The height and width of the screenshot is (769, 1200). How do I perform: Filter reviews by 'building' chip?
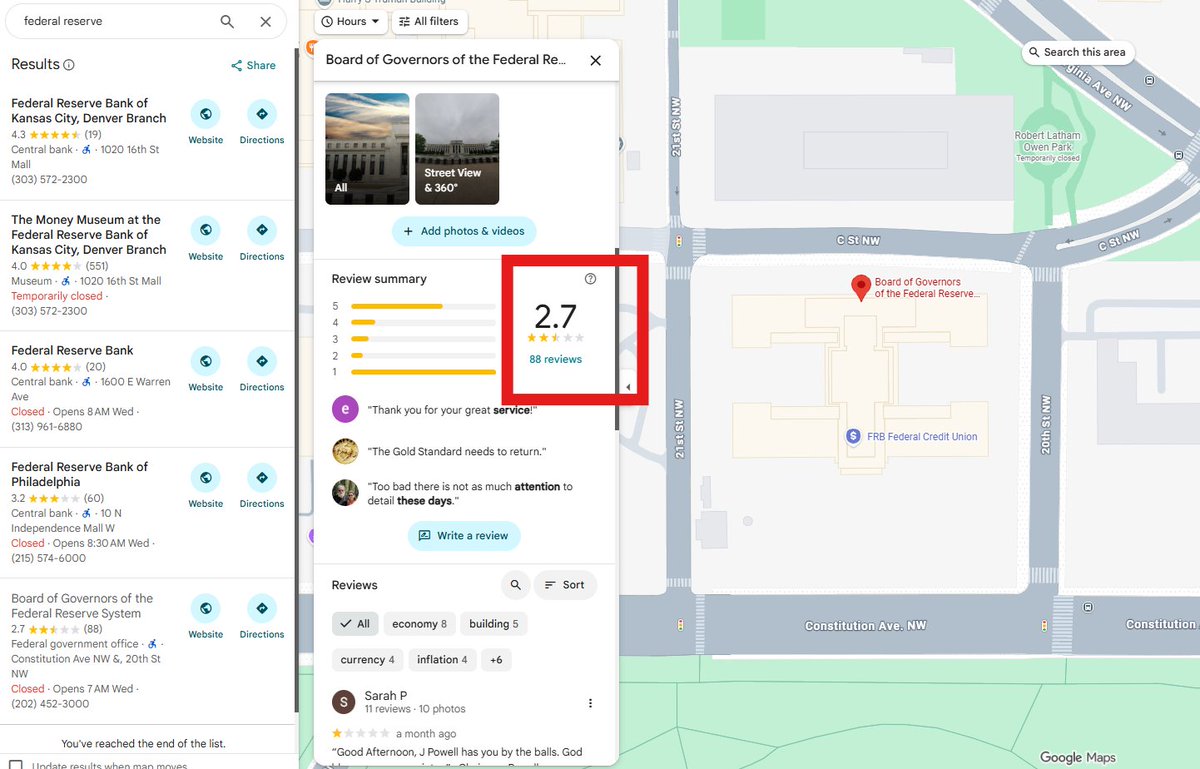coord(494,624)
